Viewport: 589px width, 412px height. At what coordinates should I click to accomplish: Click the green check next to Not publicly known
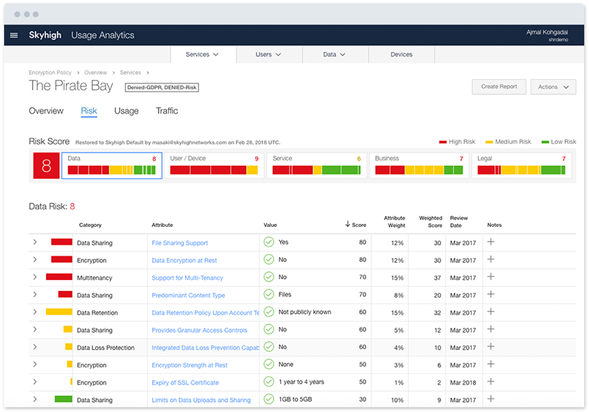[269, 312]
